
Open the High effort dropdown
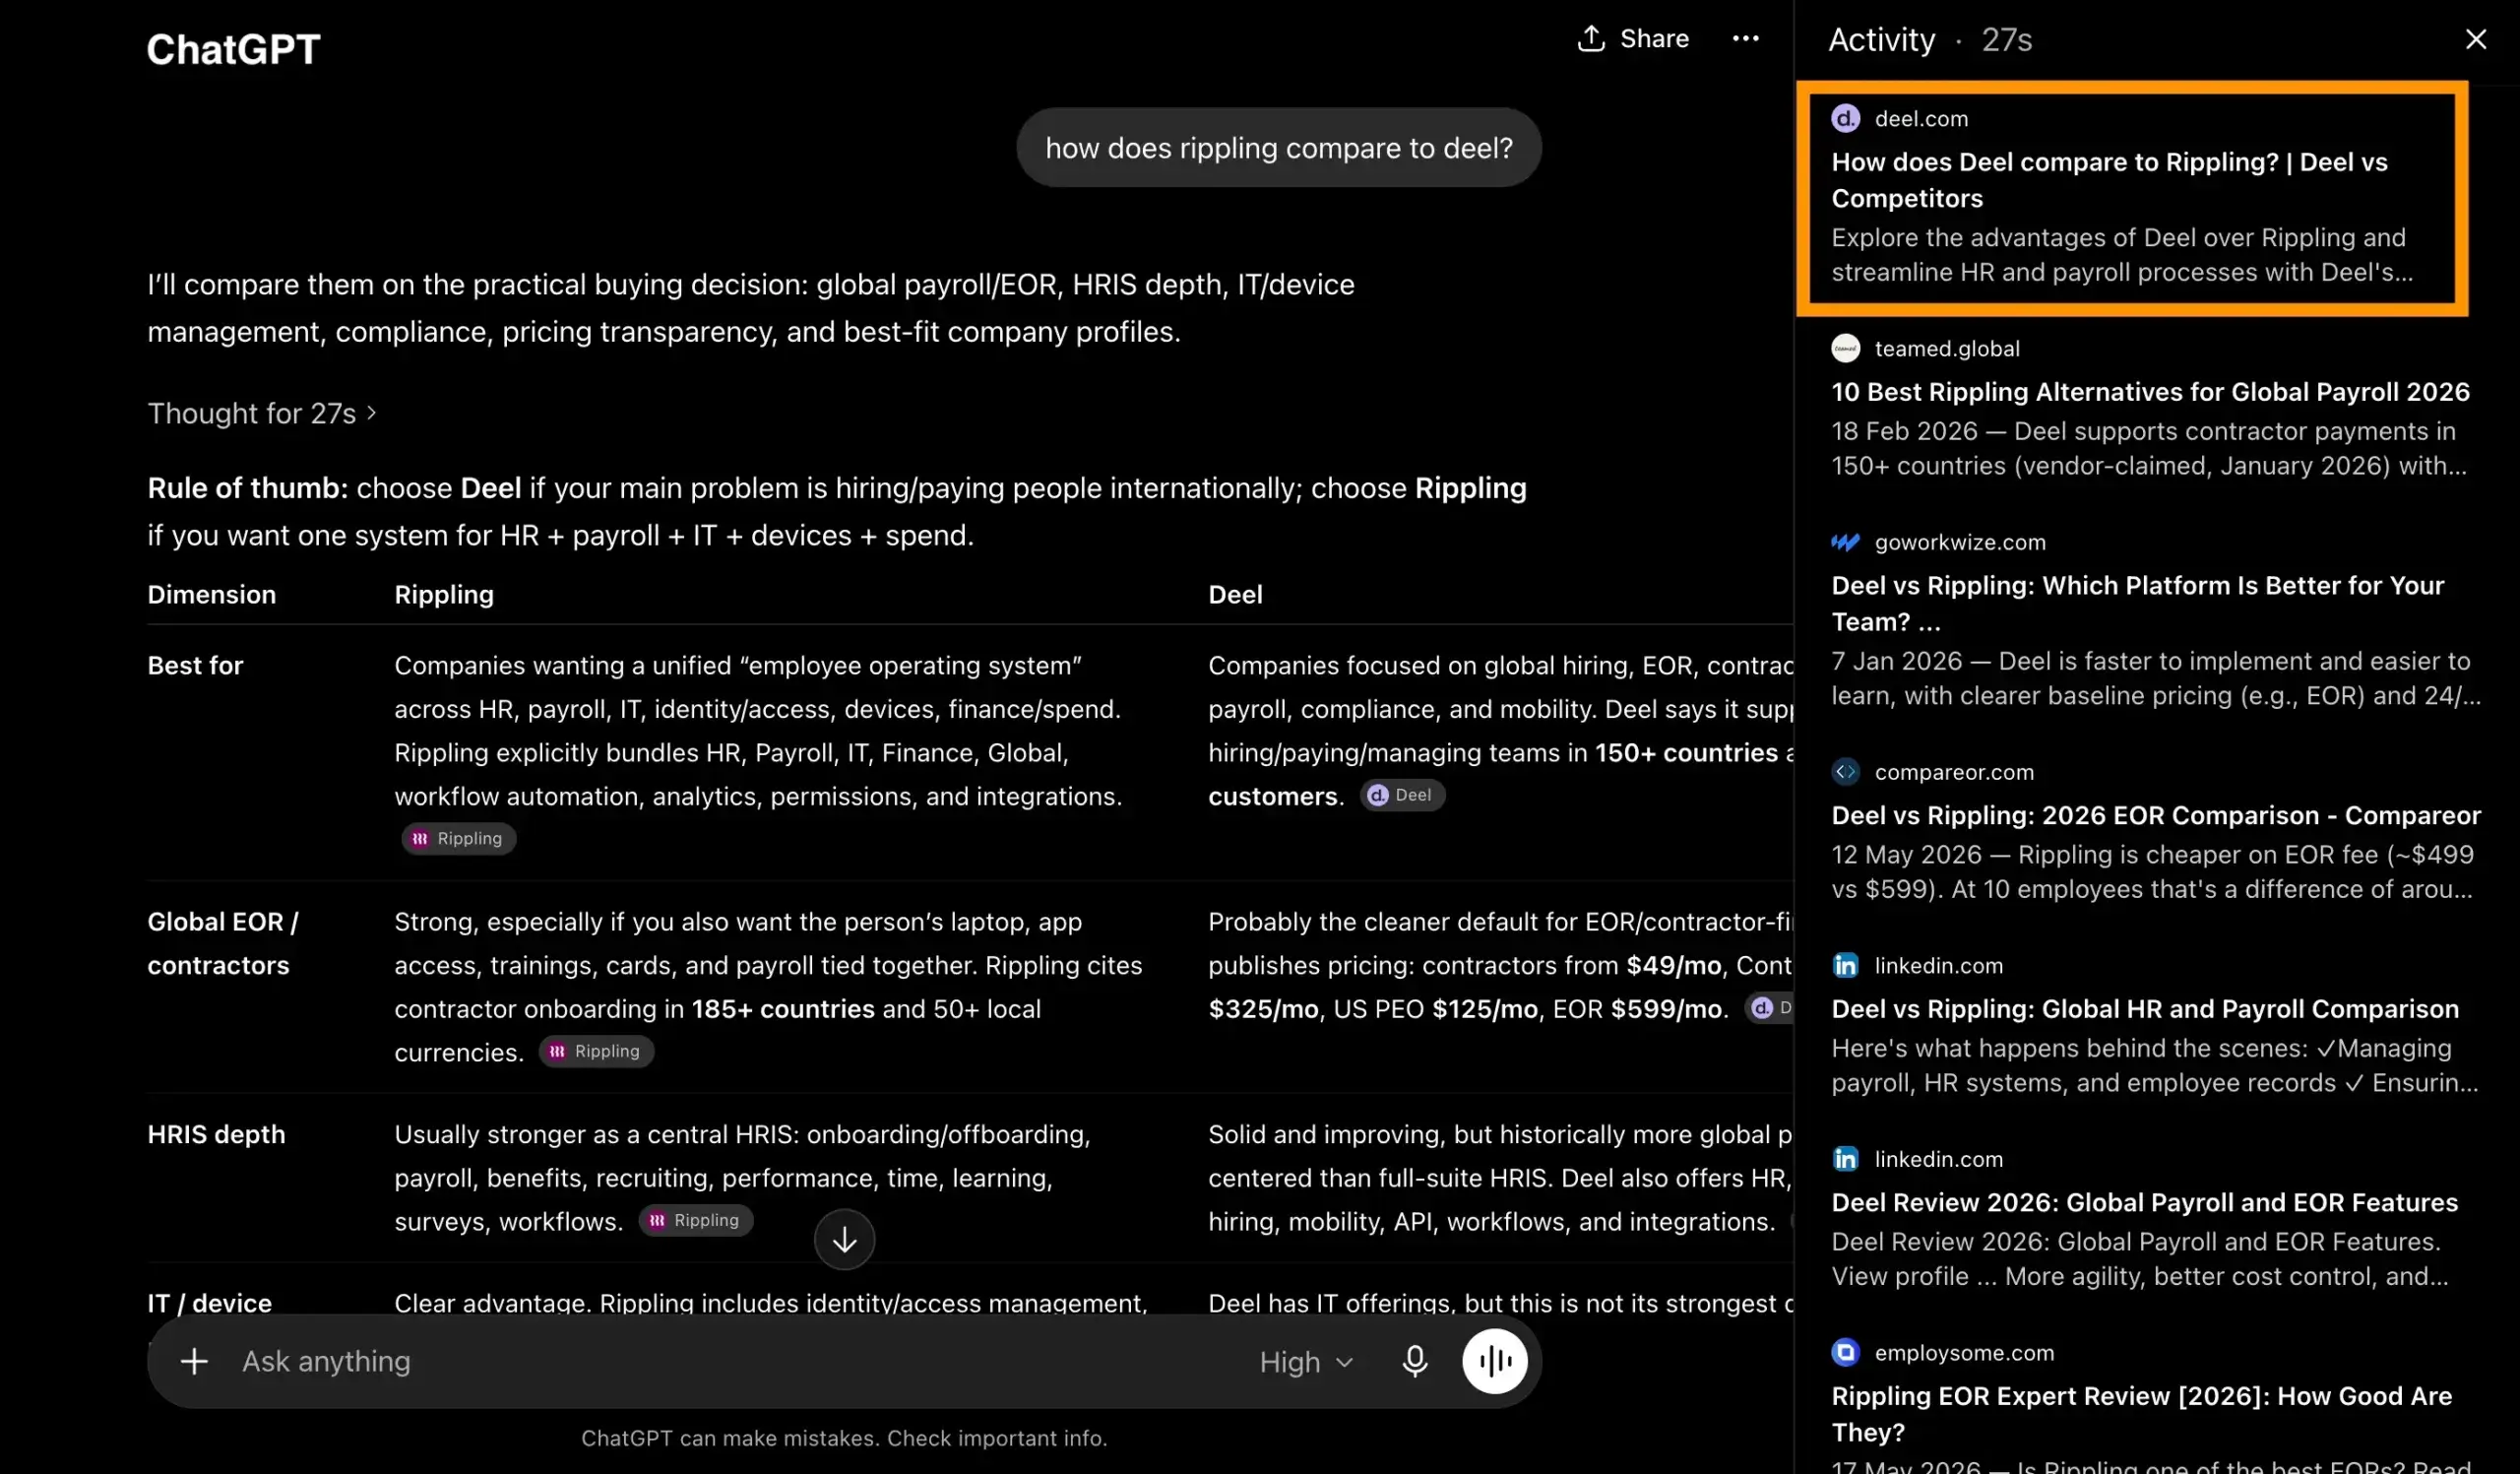tap(1306, 1362)
